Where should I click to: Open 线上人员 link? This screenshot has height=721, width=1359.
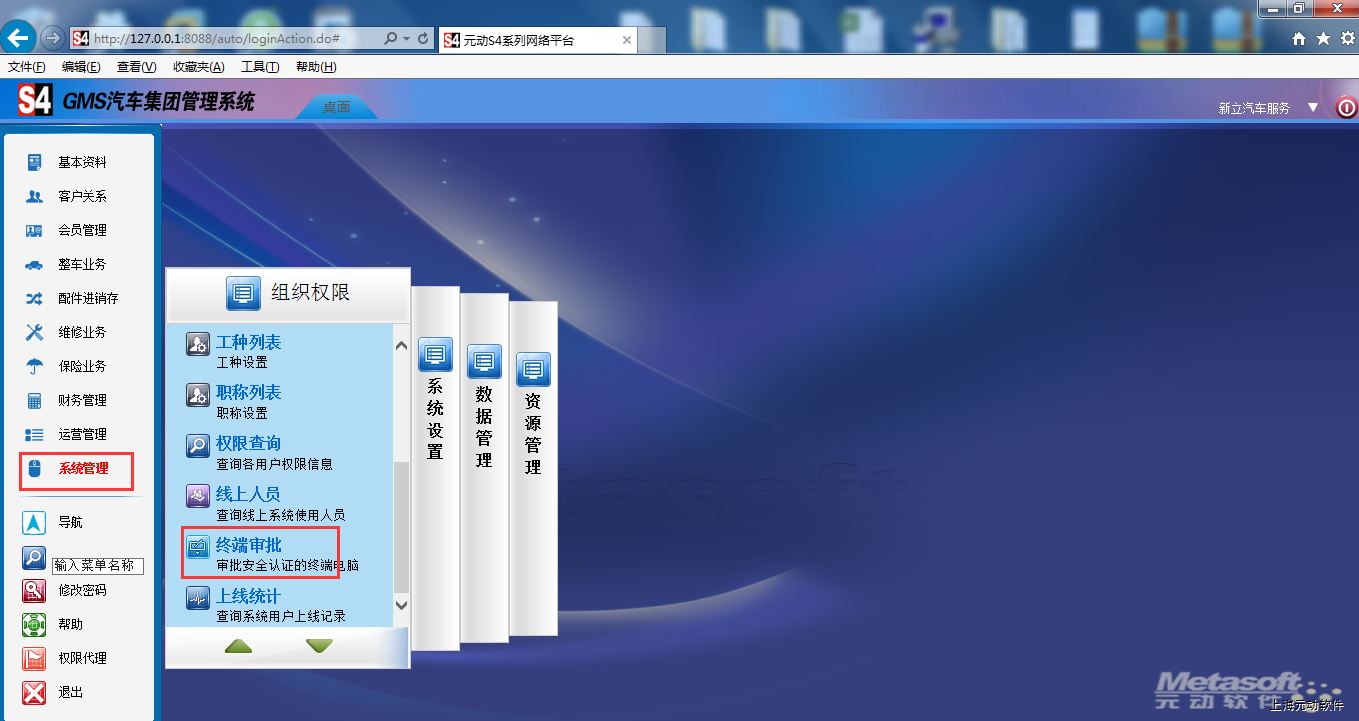(x=248, y=494)
